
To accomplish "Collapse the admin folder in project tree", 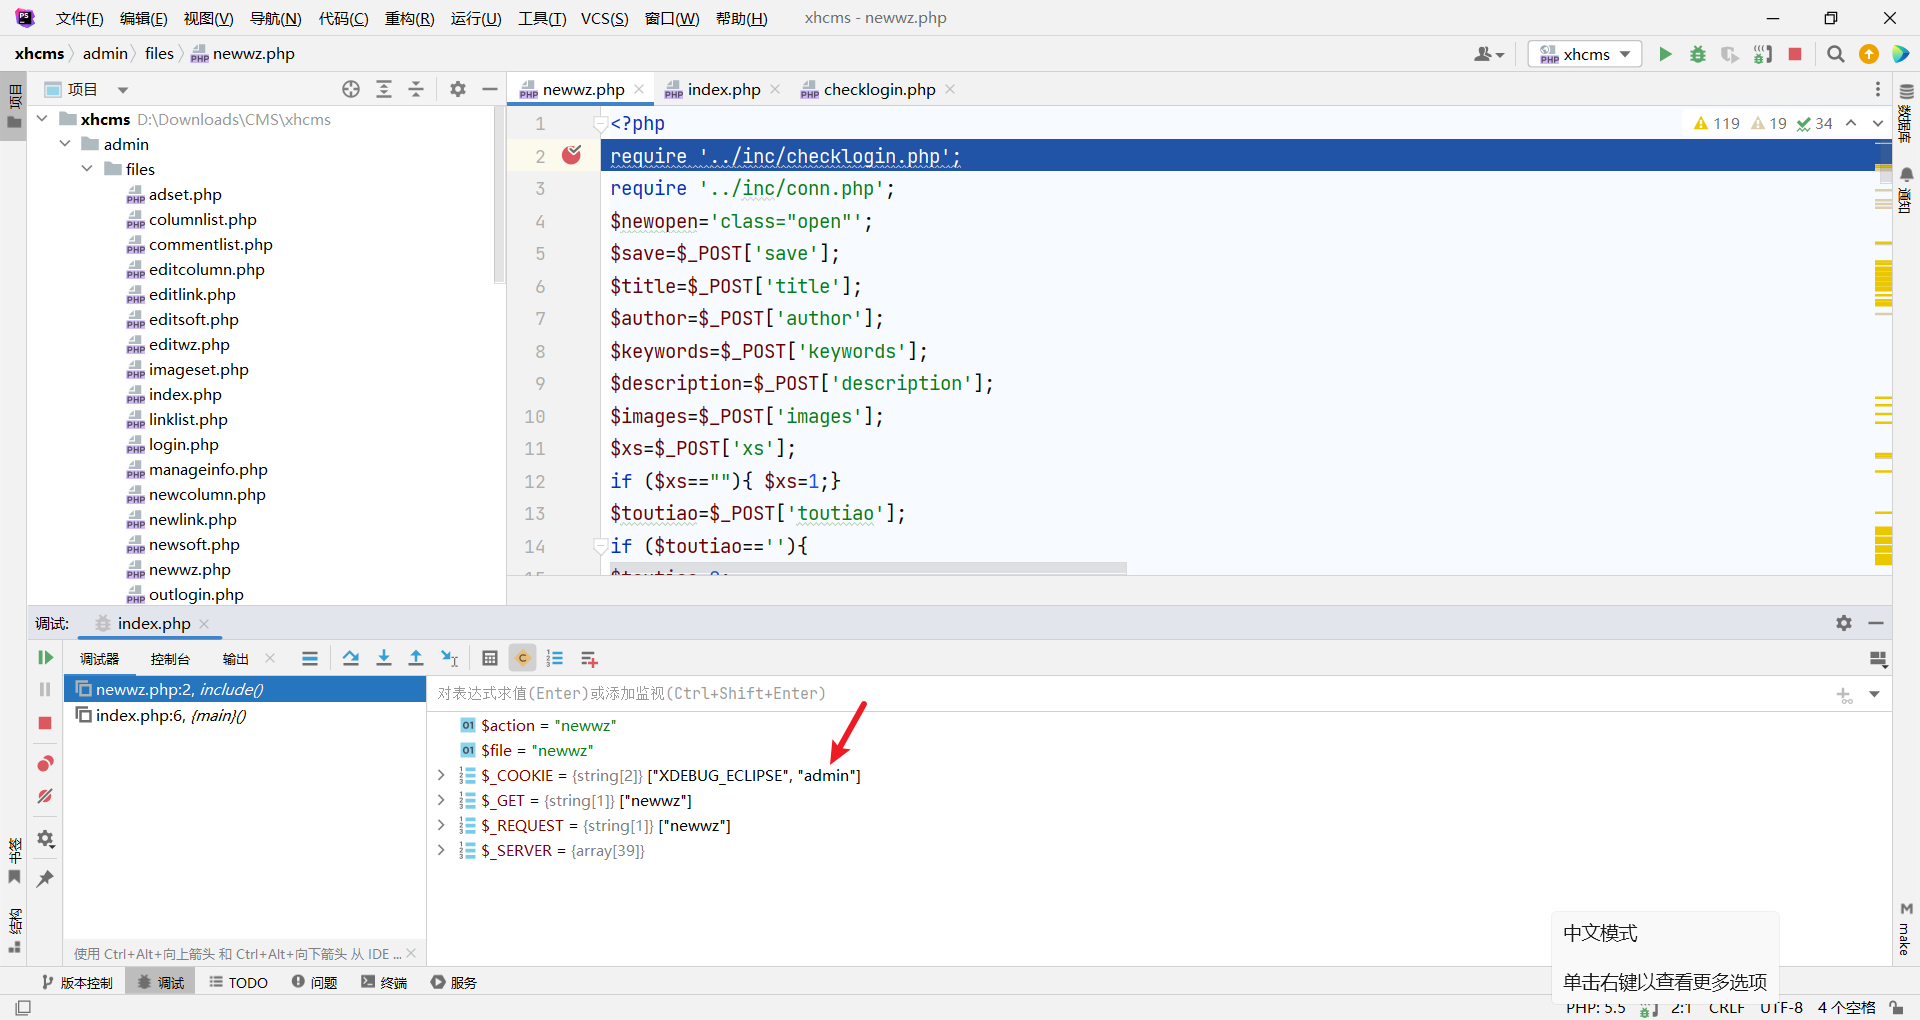I will click(x=65, y=144).
